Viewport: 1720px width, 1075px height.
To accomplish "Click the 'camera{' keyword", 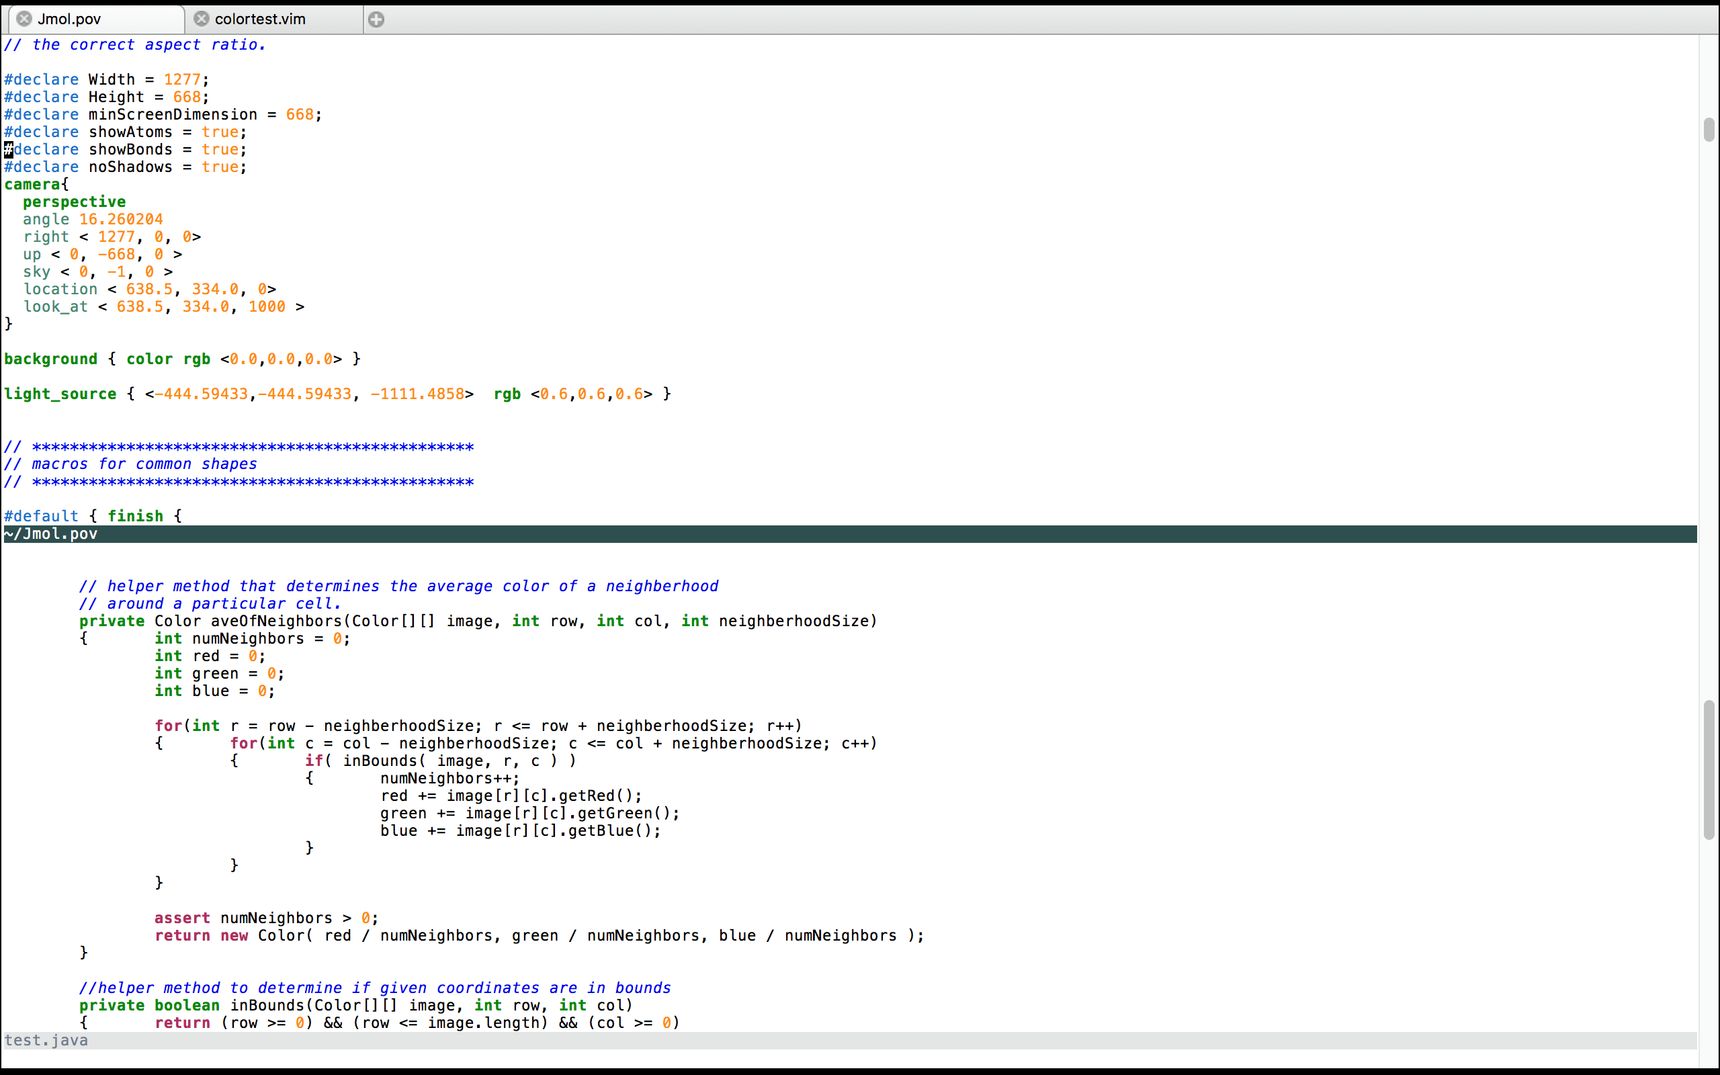I will [37, 185].
